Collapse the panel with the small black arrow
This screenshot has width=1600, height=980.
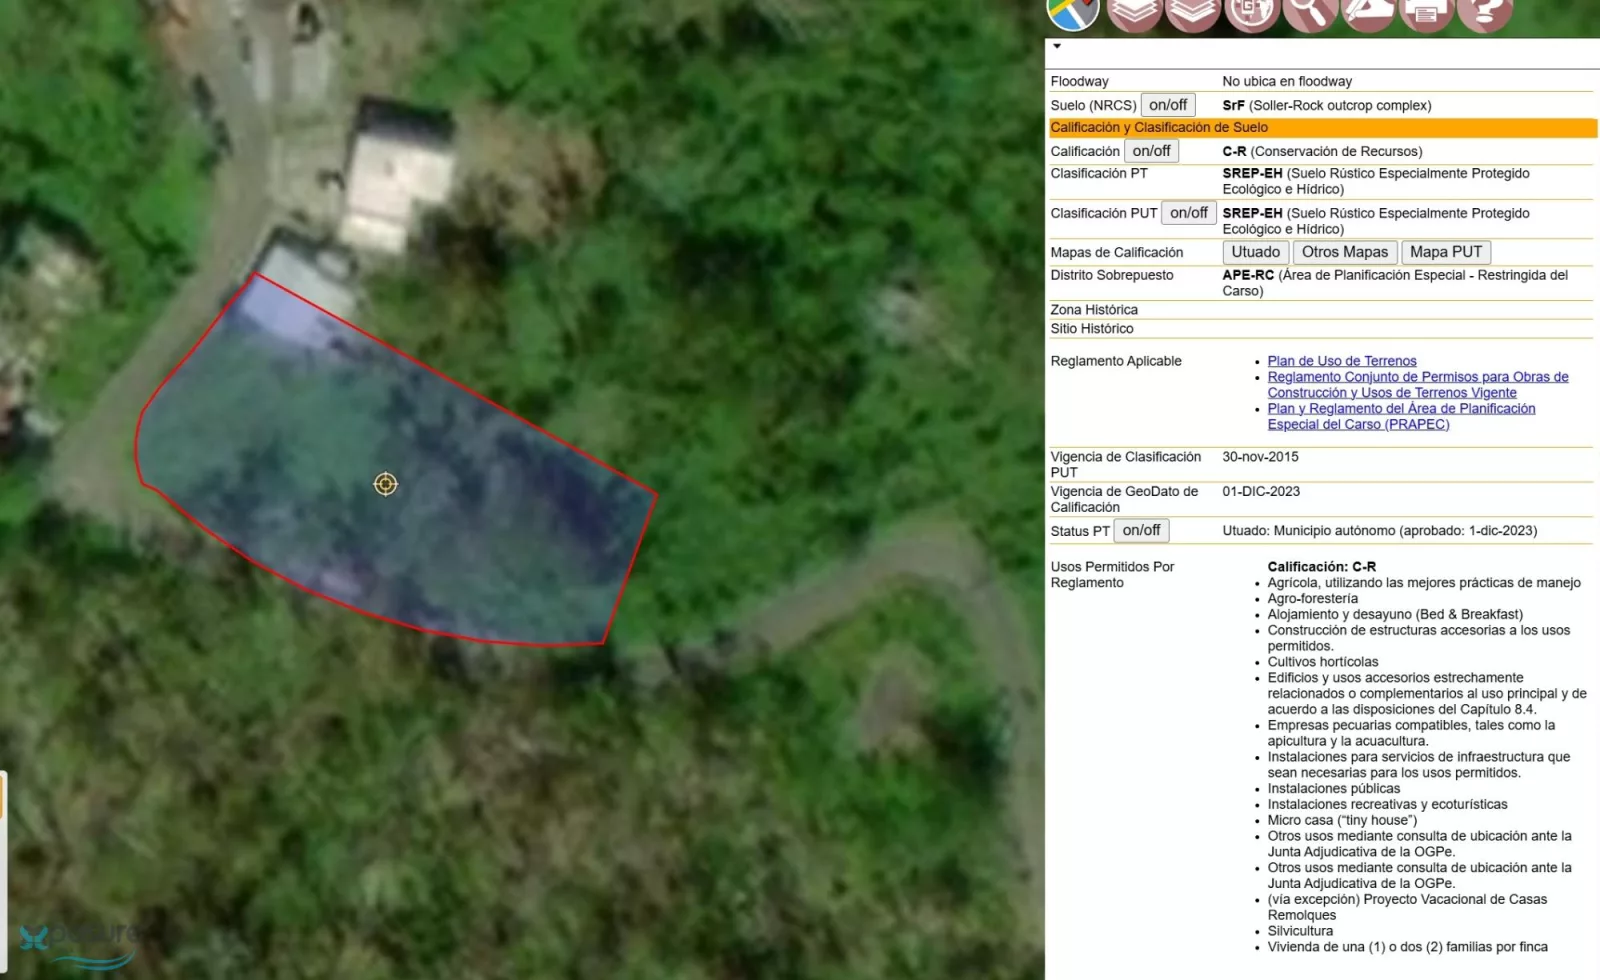coord(1057,46)
